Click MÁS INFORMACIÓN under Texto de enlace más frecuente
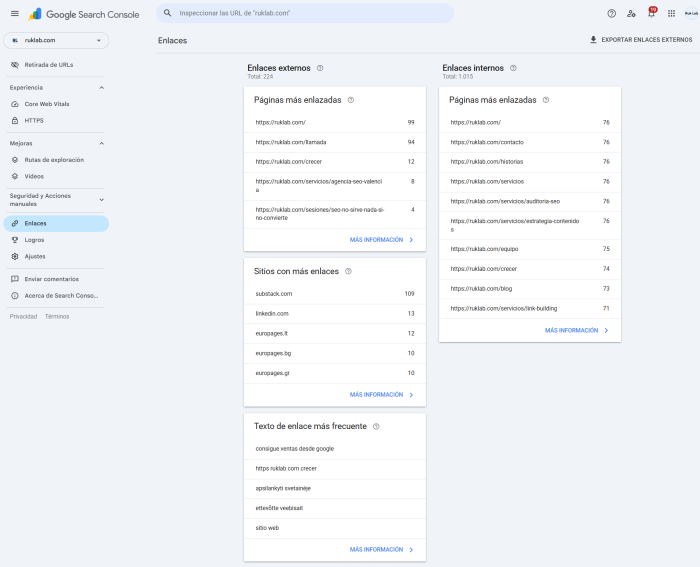Image resolution: width=700 pixels, height=567 pixels. 382,550
